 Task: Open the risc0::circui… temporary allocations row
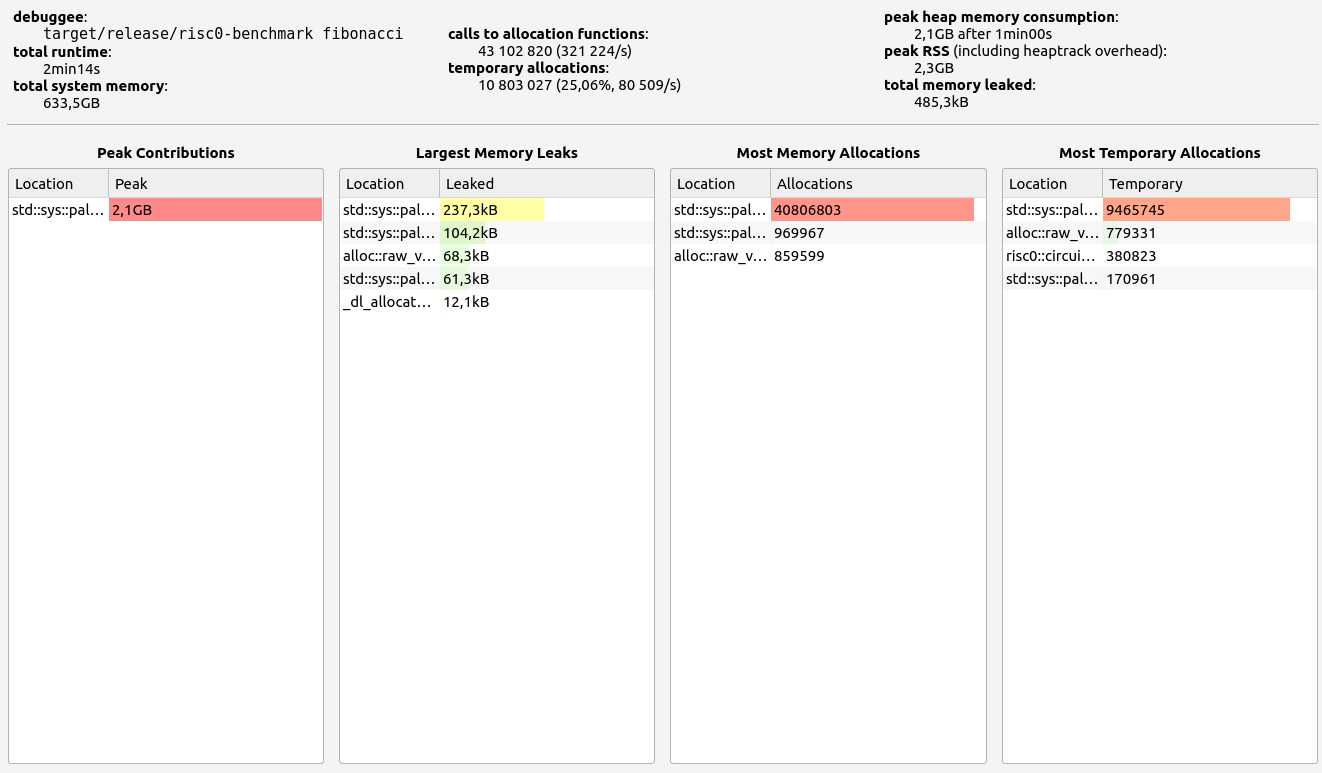[1159, 256]
